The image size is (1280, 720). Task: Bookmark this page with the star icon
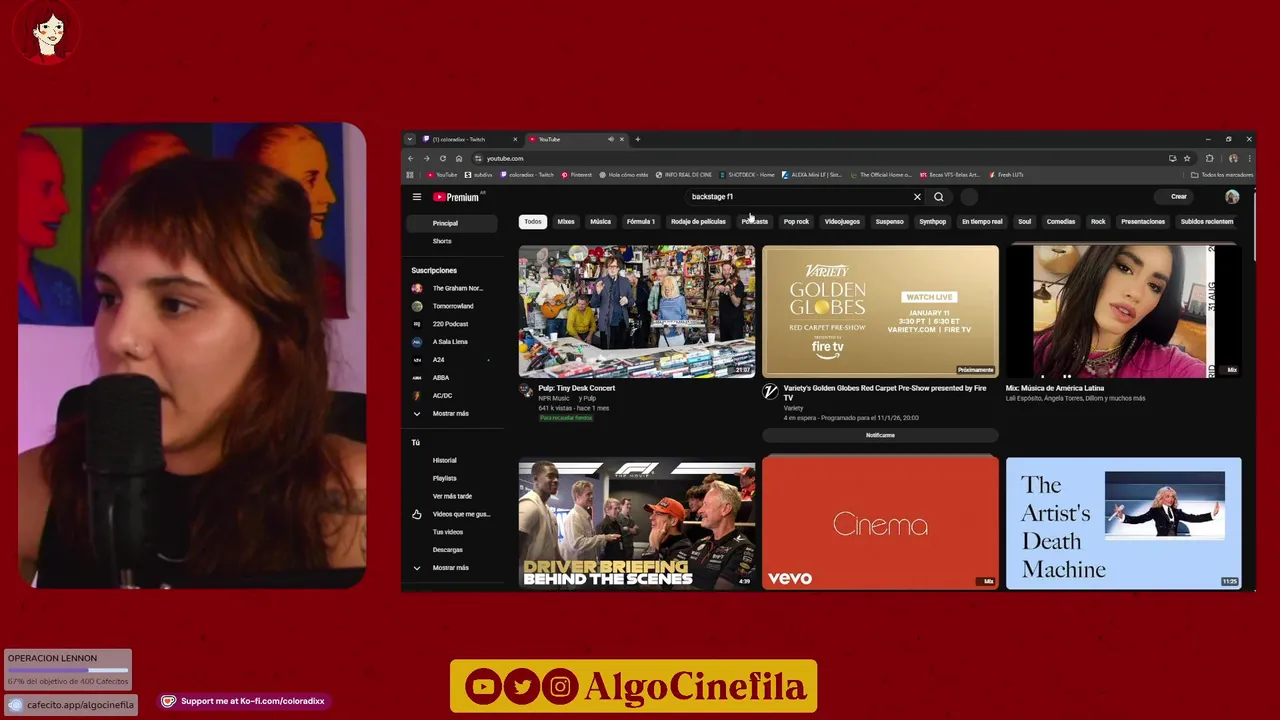coord(1187,158)
